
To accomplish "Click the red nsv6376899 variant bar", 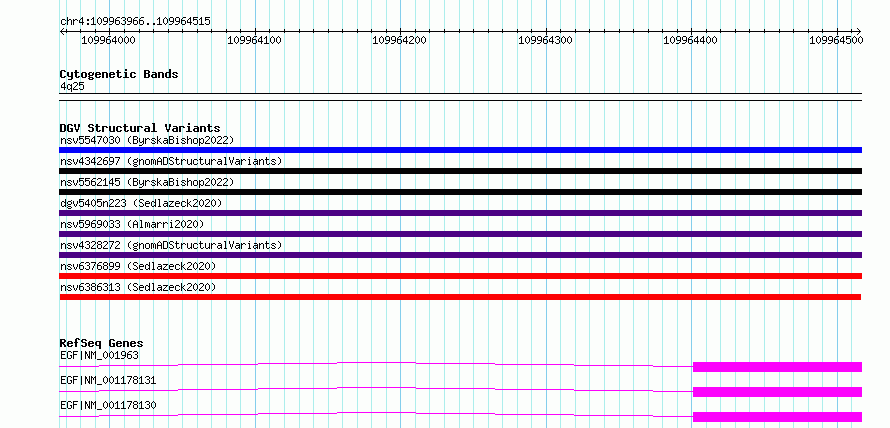I will coord(460,276).
